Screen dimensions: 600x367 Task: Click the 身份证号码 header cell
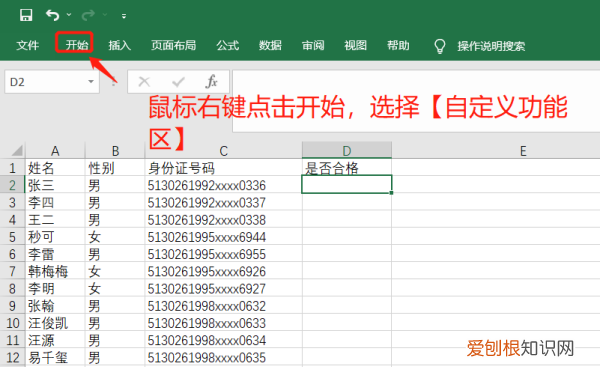pos(223,168)
